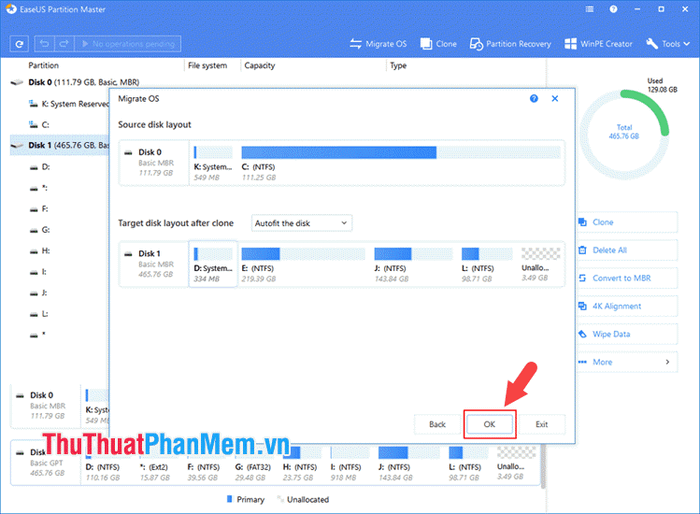700x514 pixels.
Task: Open Migrate OS from top toolbar
Action: point(378,44)
